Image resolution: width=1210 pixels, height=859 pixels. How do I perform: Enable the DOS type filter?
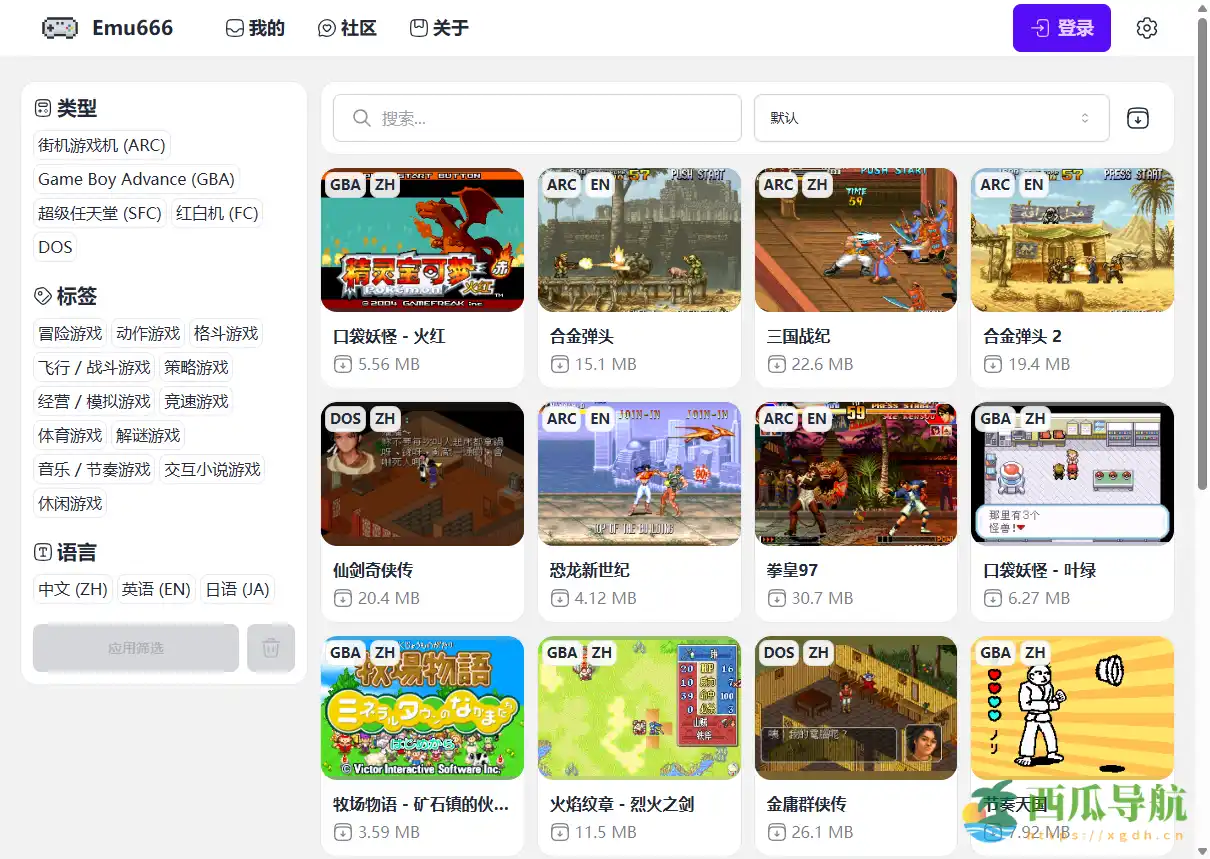54,247
